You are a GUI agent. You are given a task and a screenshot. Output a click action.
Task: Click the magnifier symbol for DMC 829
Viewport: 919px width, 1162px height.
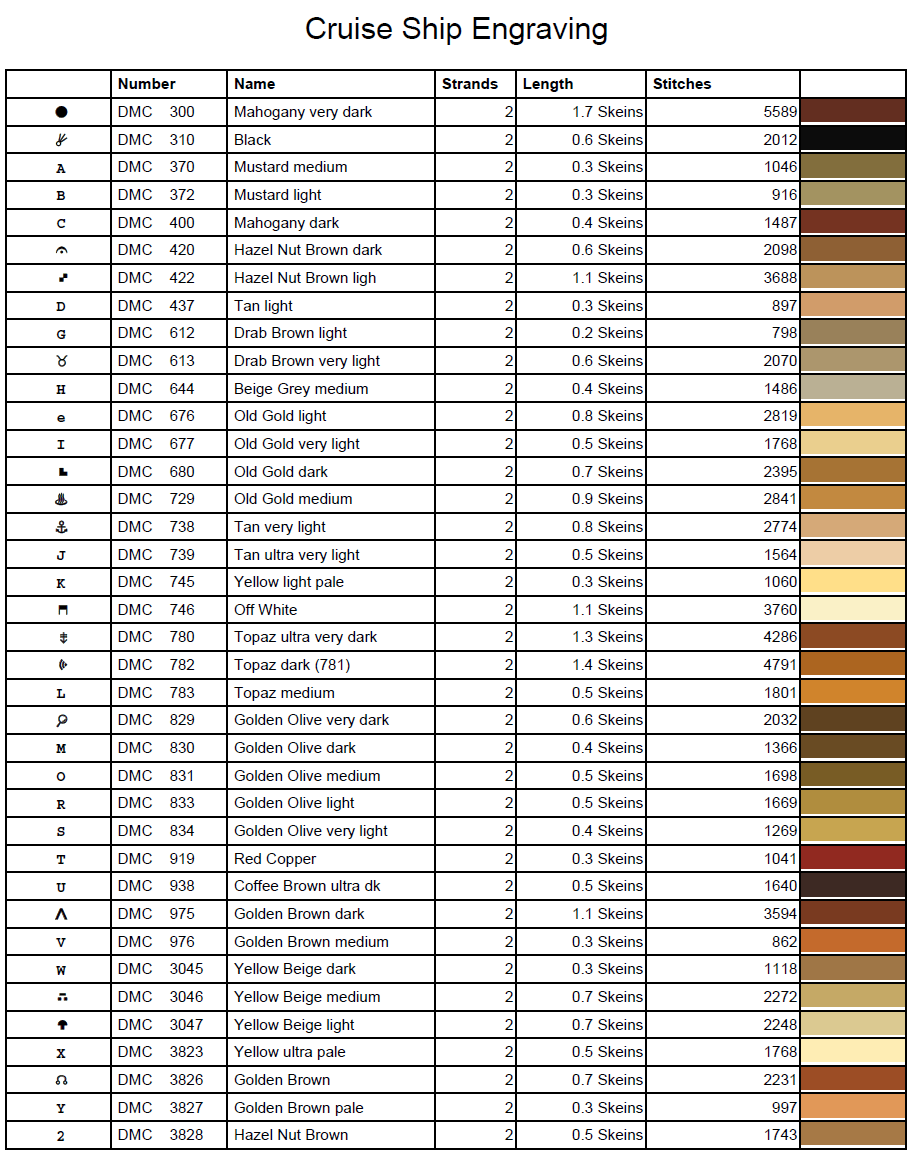[x=61, y=720]
